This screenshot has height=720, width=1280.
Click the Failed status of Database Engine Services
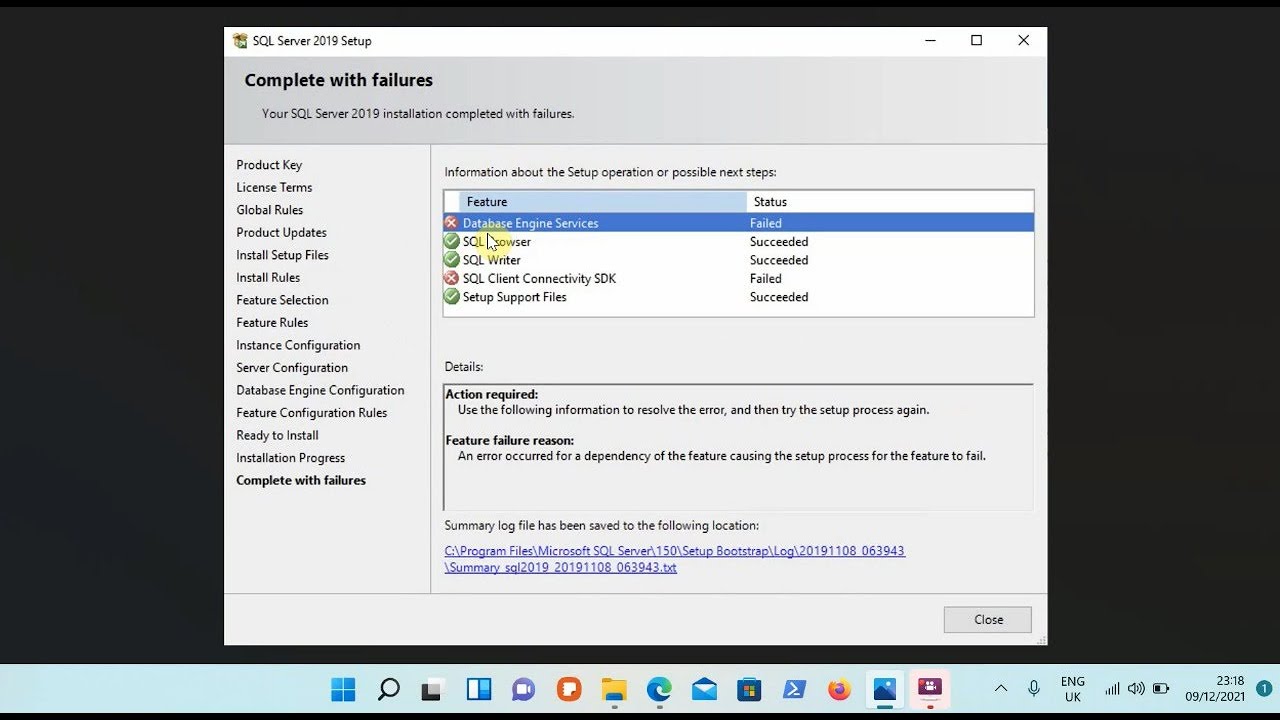pyautogui.click(x=766, y=223)
